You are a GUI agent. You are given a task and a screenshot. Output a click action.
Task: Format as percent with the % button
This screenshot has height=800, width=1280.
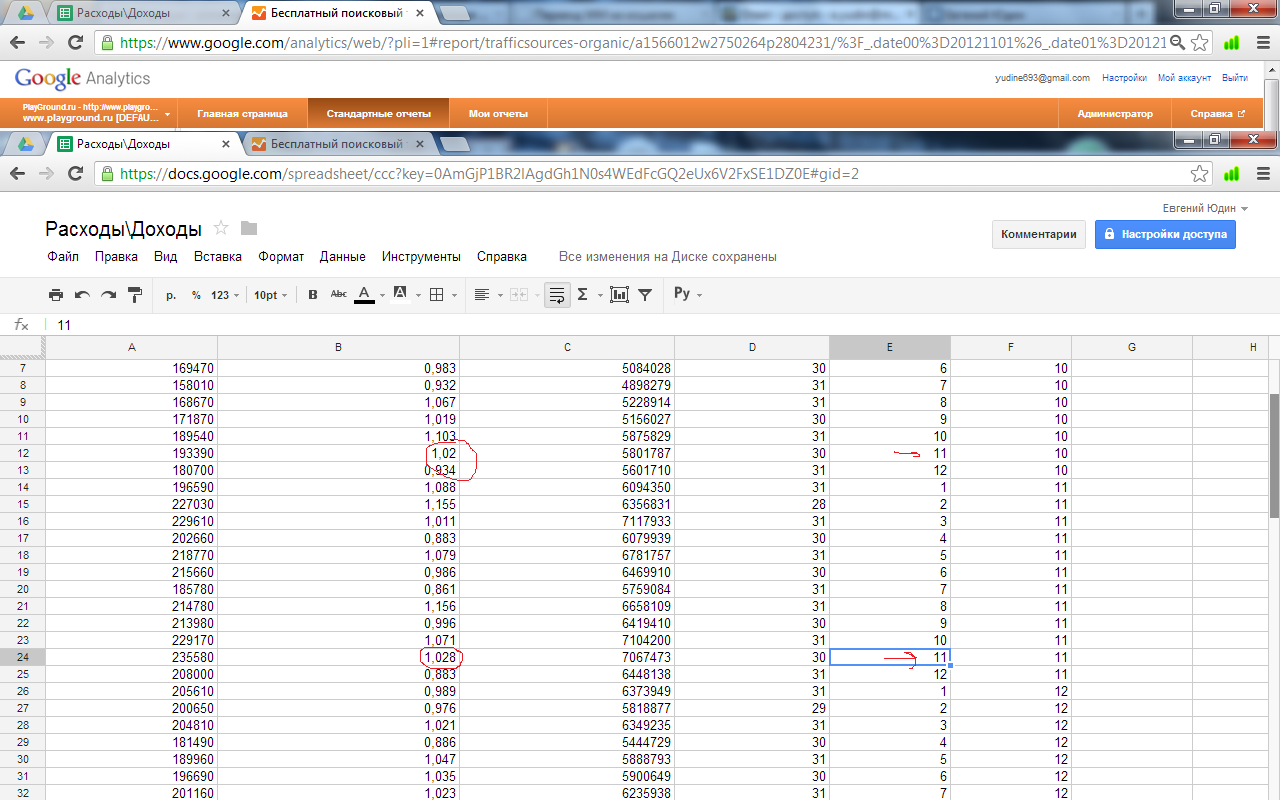pos(196,295)
